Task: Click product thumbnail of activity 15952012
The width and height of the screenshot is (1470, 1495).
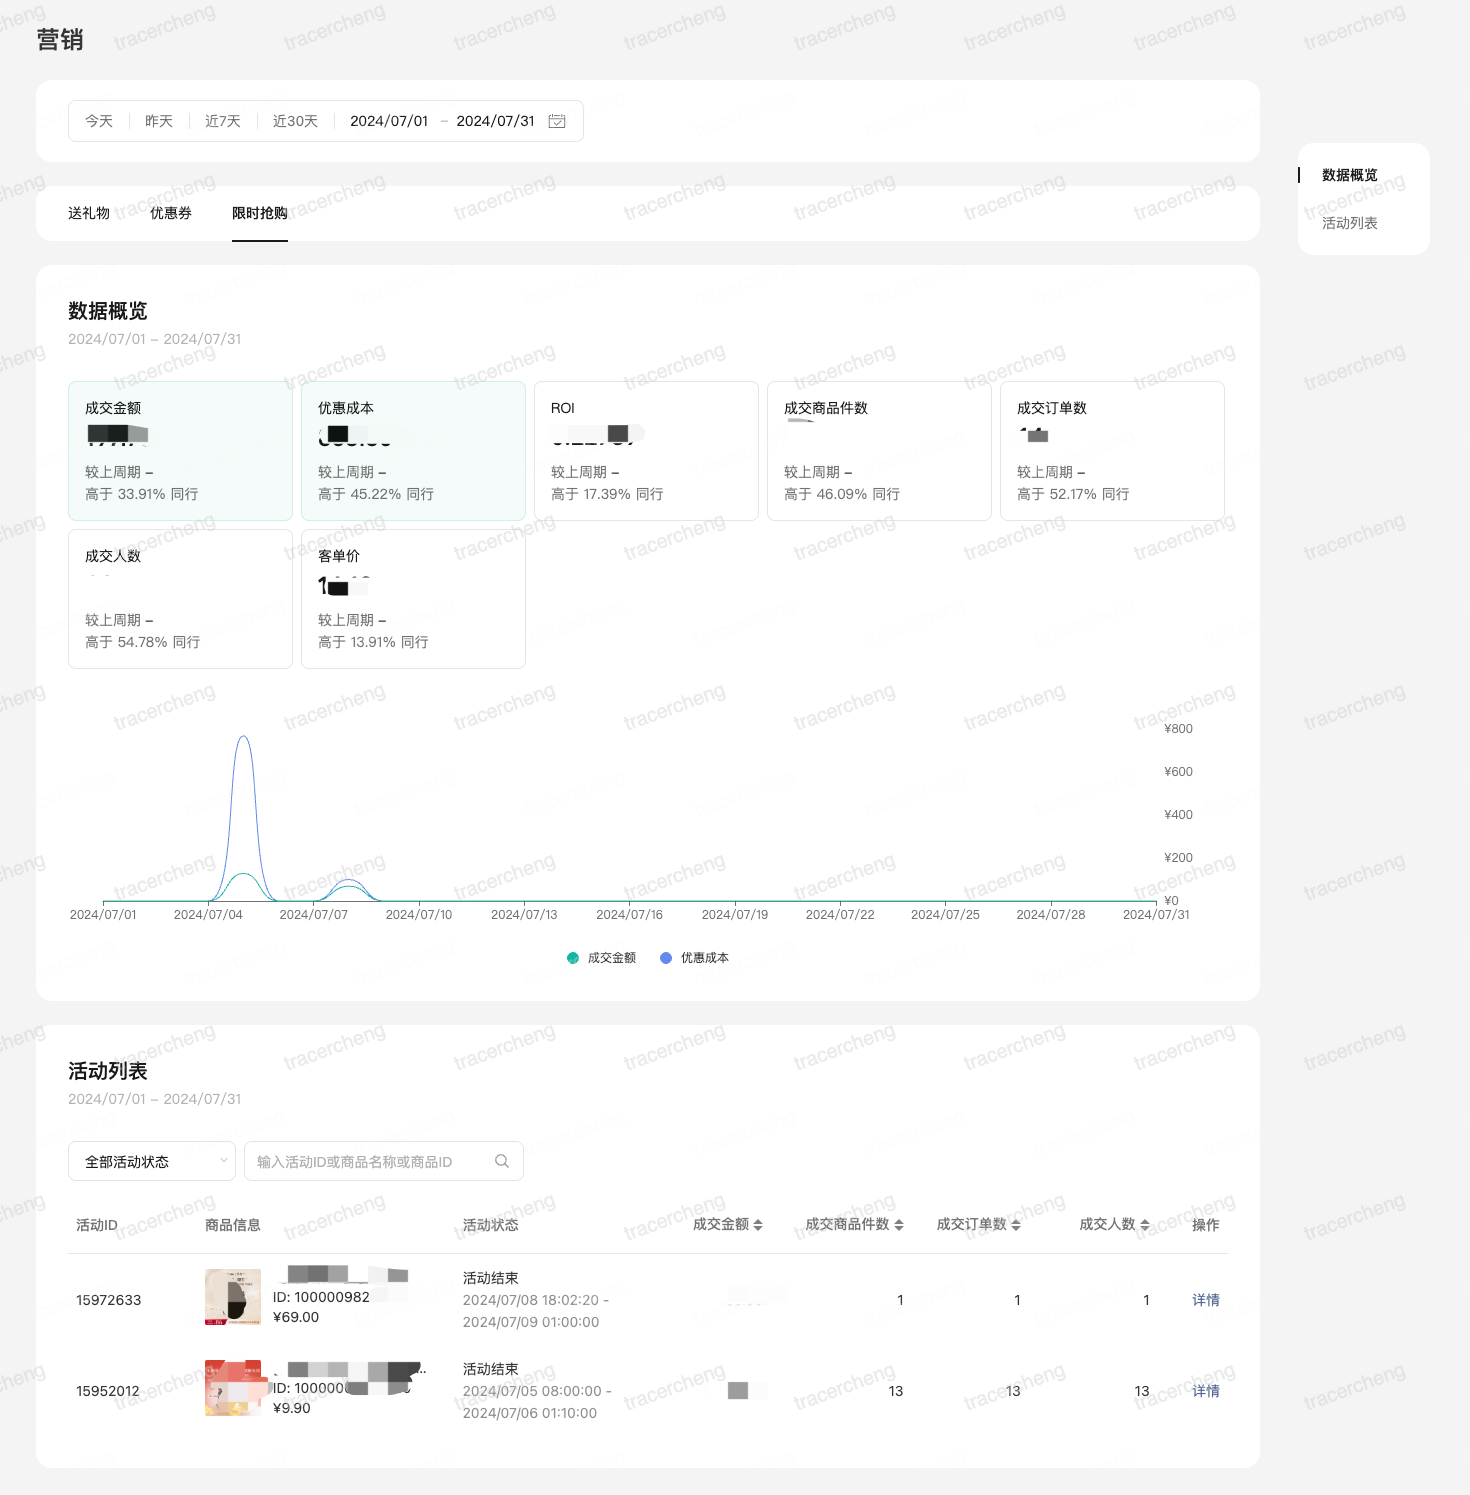Action: [233, 1388]
